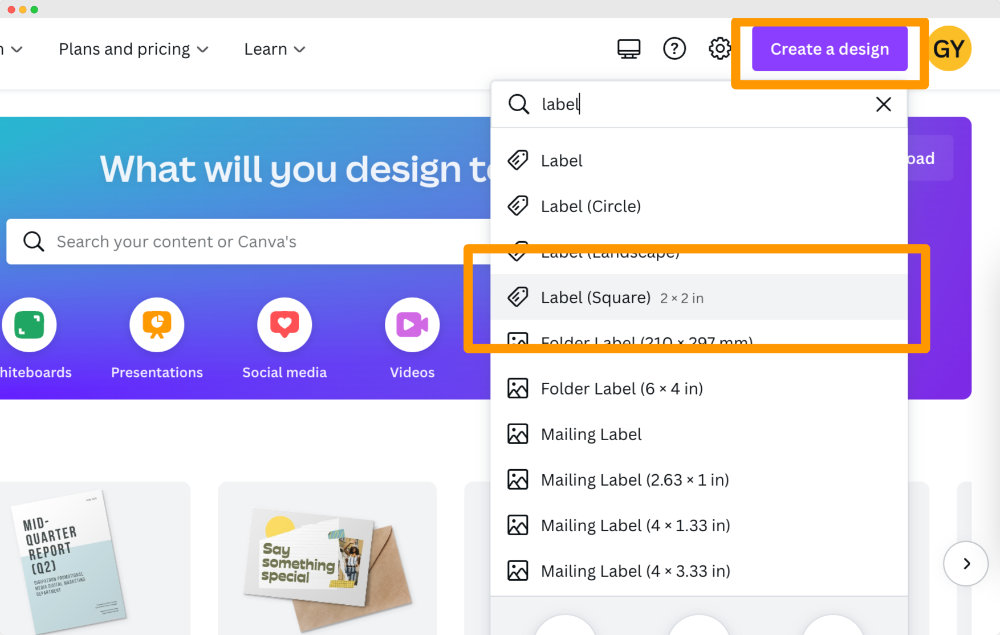Click the Videos label text

412,372
